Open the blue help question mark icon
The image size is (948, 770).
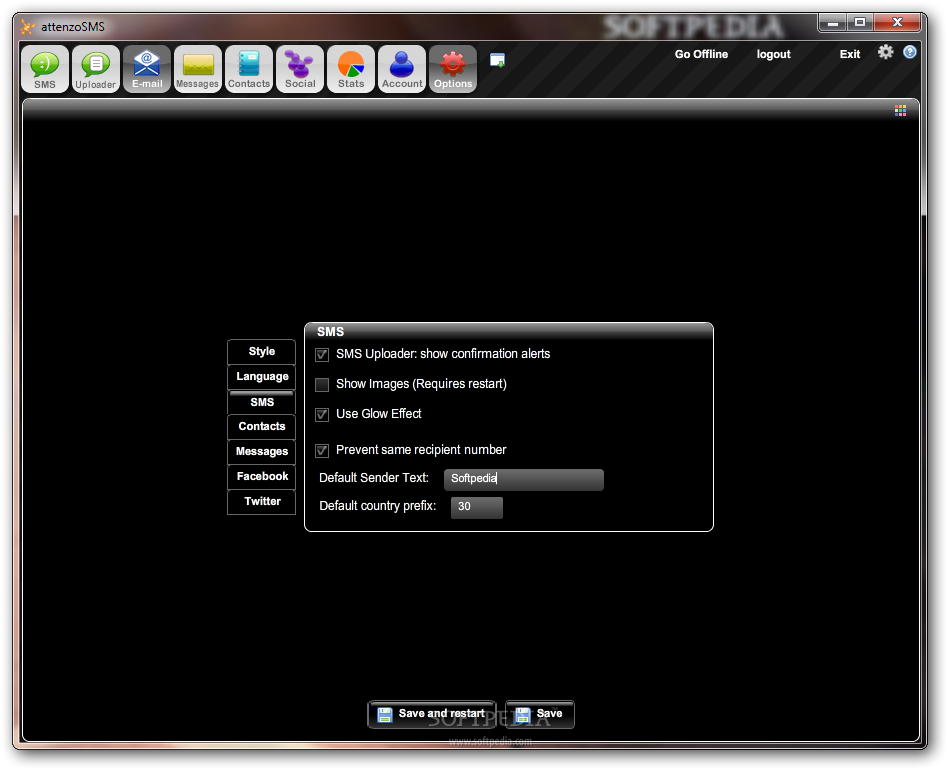909,52
